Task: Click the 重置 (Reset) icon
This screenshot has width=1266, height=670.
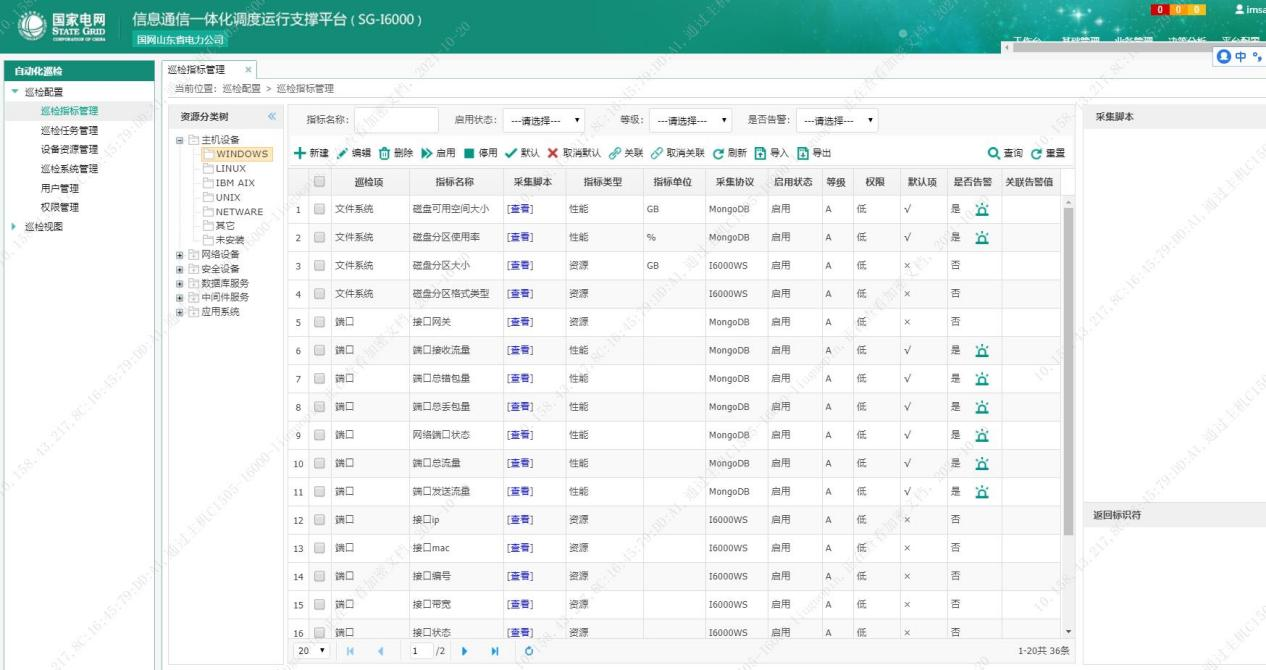Action: click(1036, 153)
